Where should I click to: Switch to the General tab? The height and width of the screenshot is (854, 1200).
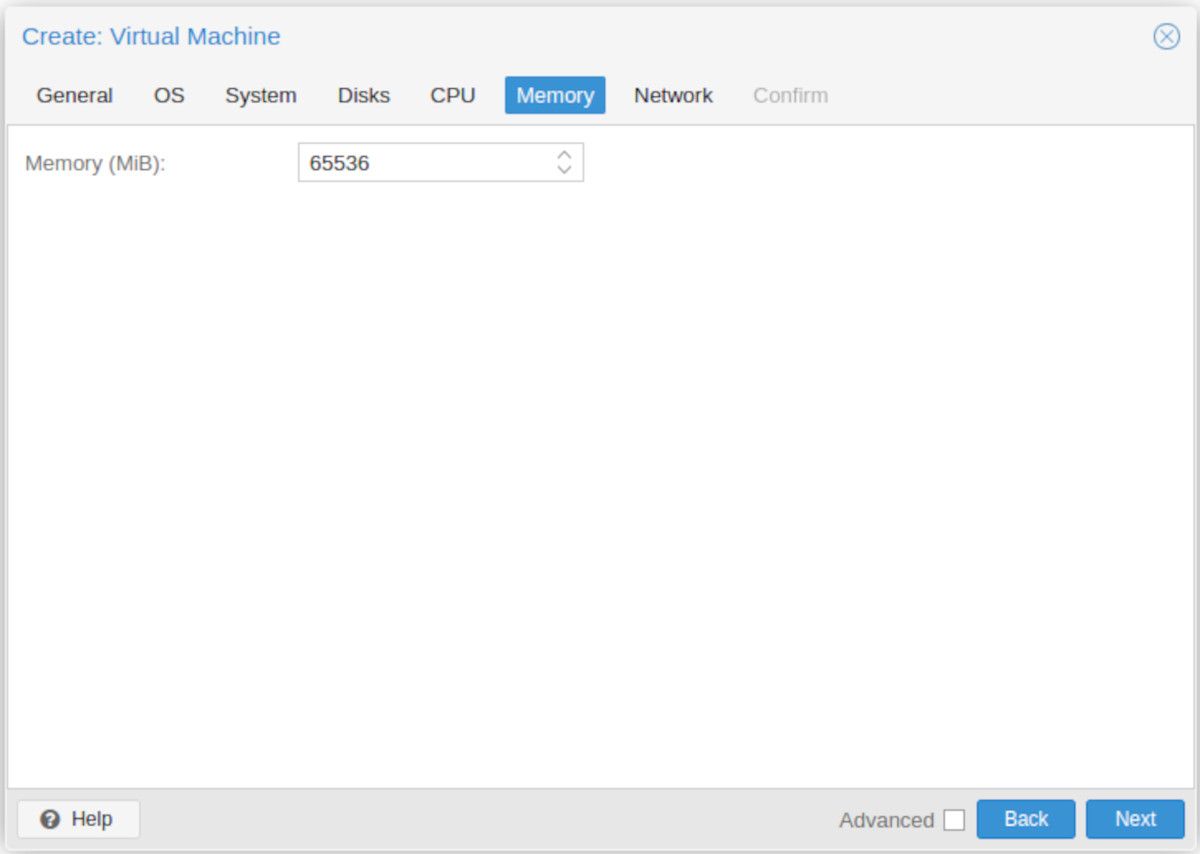click(x=75, y=95)
